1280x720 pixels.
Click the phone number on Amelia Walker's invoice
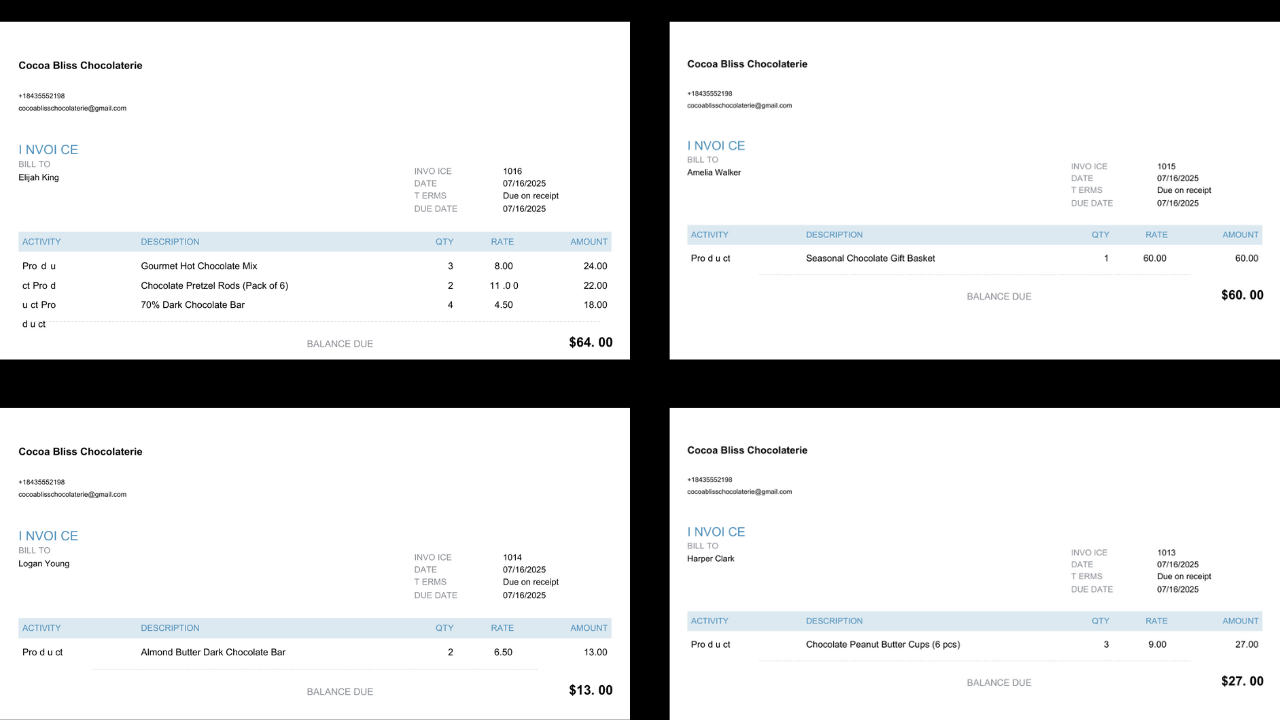coord(710,93)
